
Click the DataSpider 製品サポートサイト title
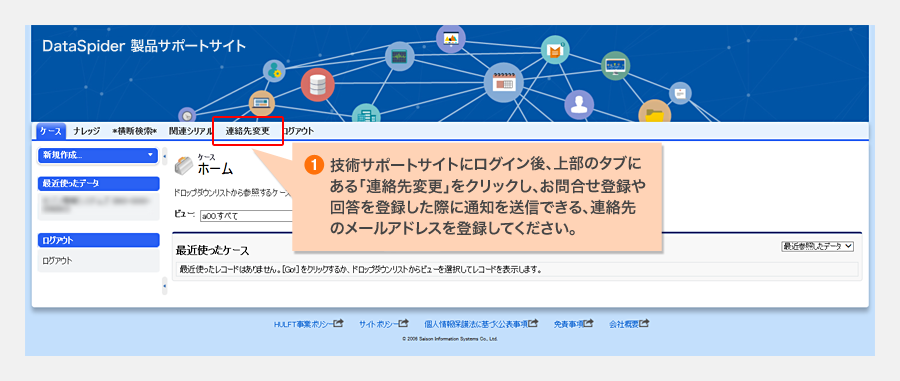144,46
